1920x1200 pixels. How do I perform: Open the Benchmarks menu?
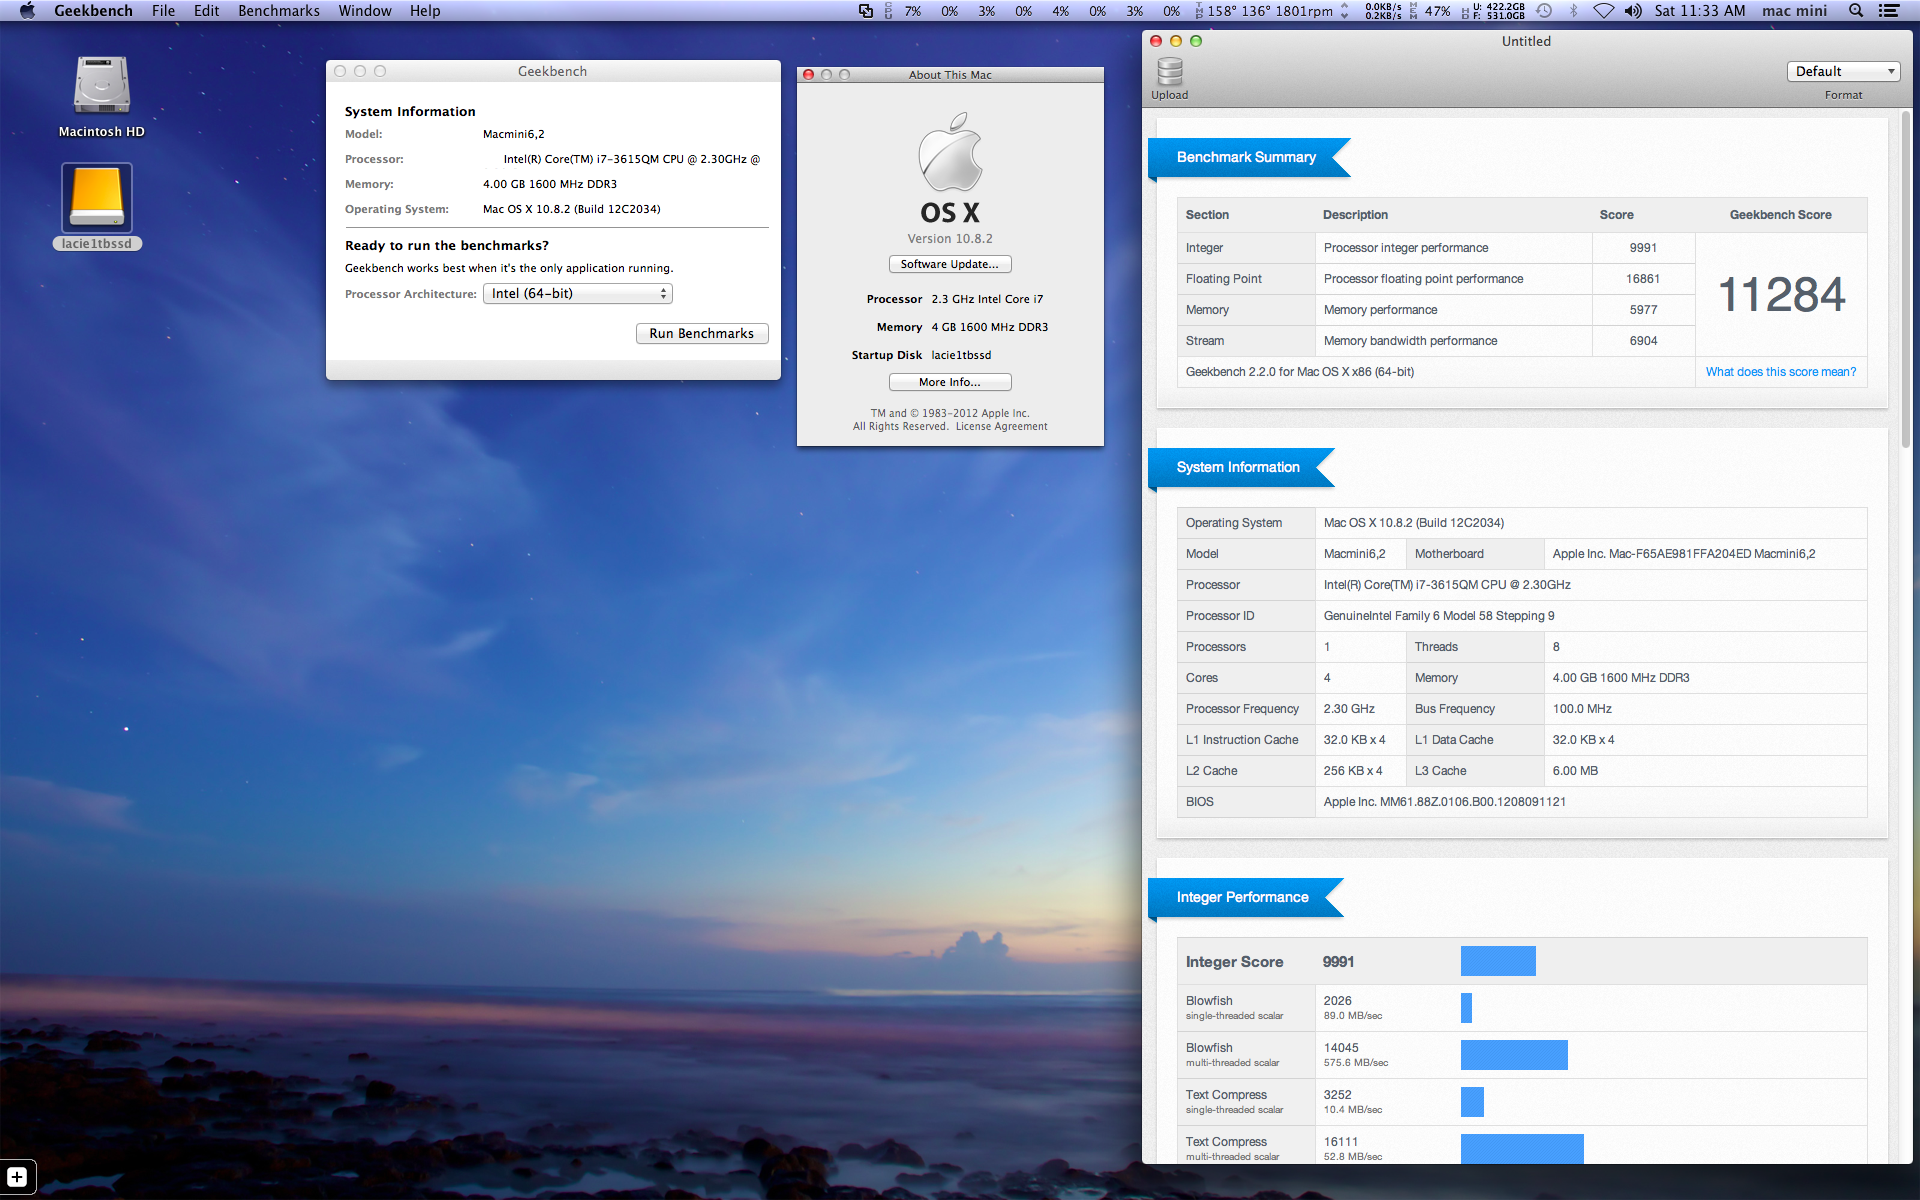pyautogui.click(x=279, y=11)
